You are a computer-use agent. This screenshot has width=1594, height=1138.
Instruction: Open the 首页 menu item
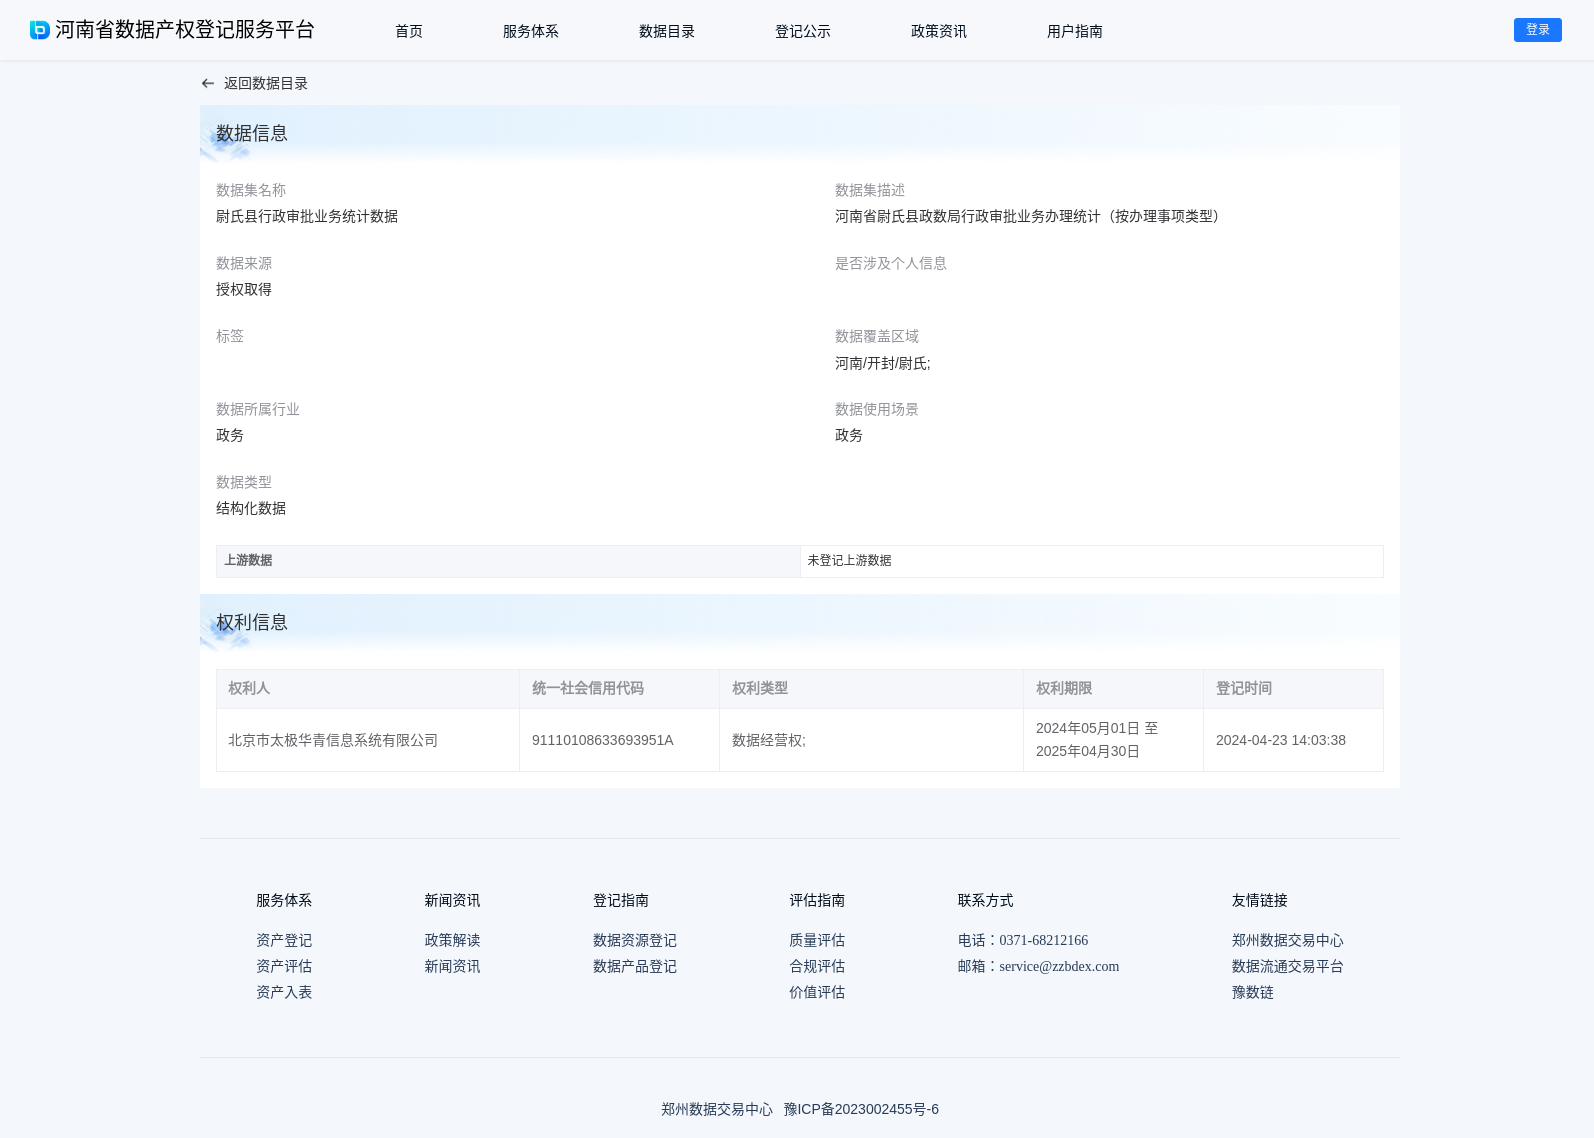[409, 31]
